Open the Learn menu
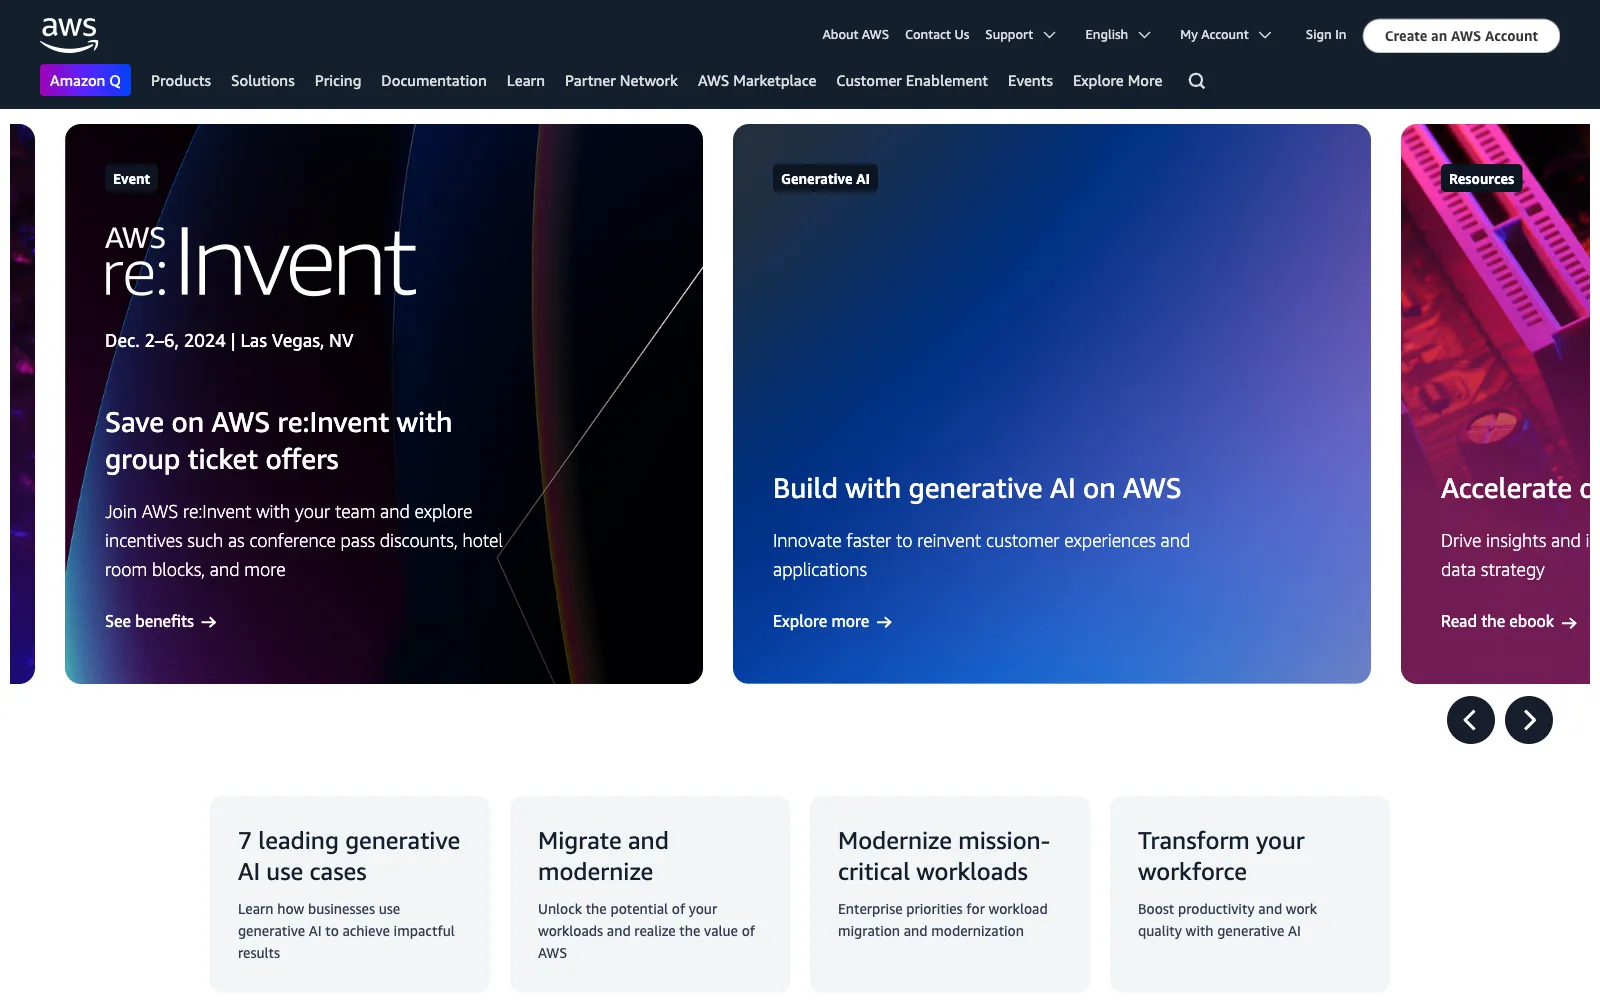 (526, 81)
